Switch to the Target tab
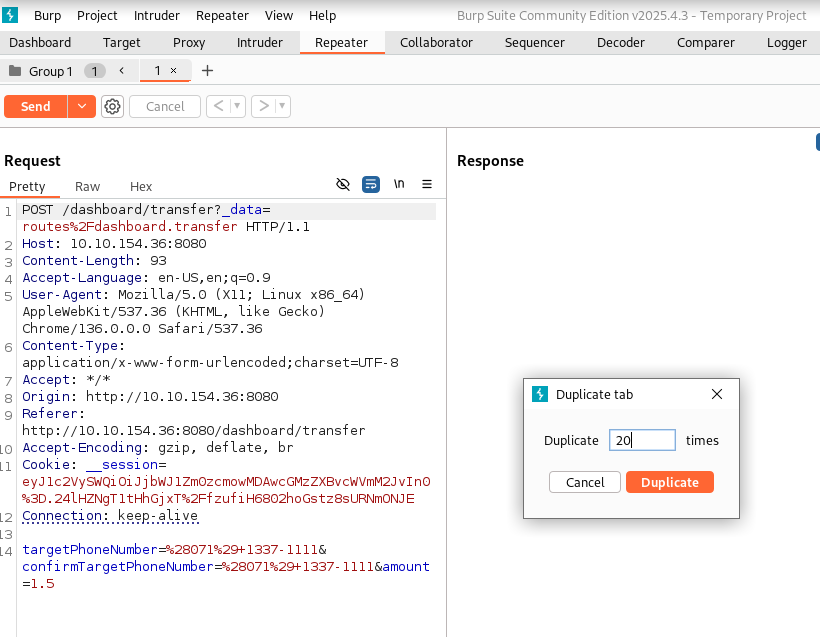Screen dimensions: 820x637 pyautogui.click(x=122, y=42)
